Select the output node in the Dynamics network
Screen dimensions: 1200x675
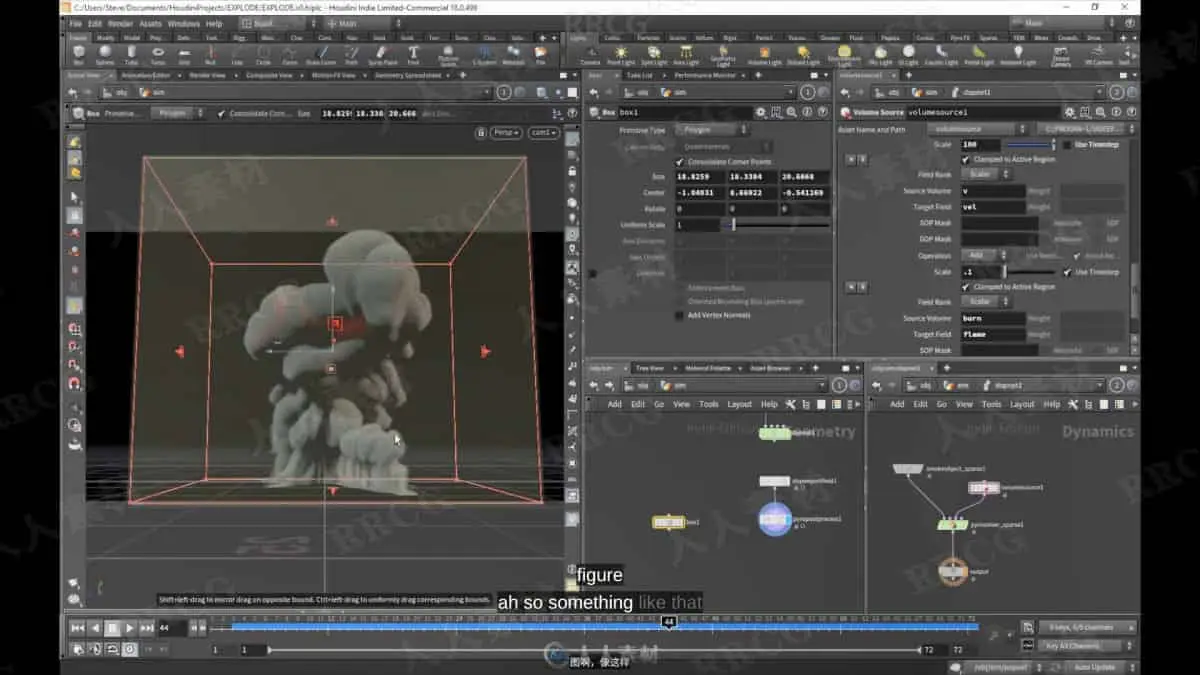[x=953, y=570]
